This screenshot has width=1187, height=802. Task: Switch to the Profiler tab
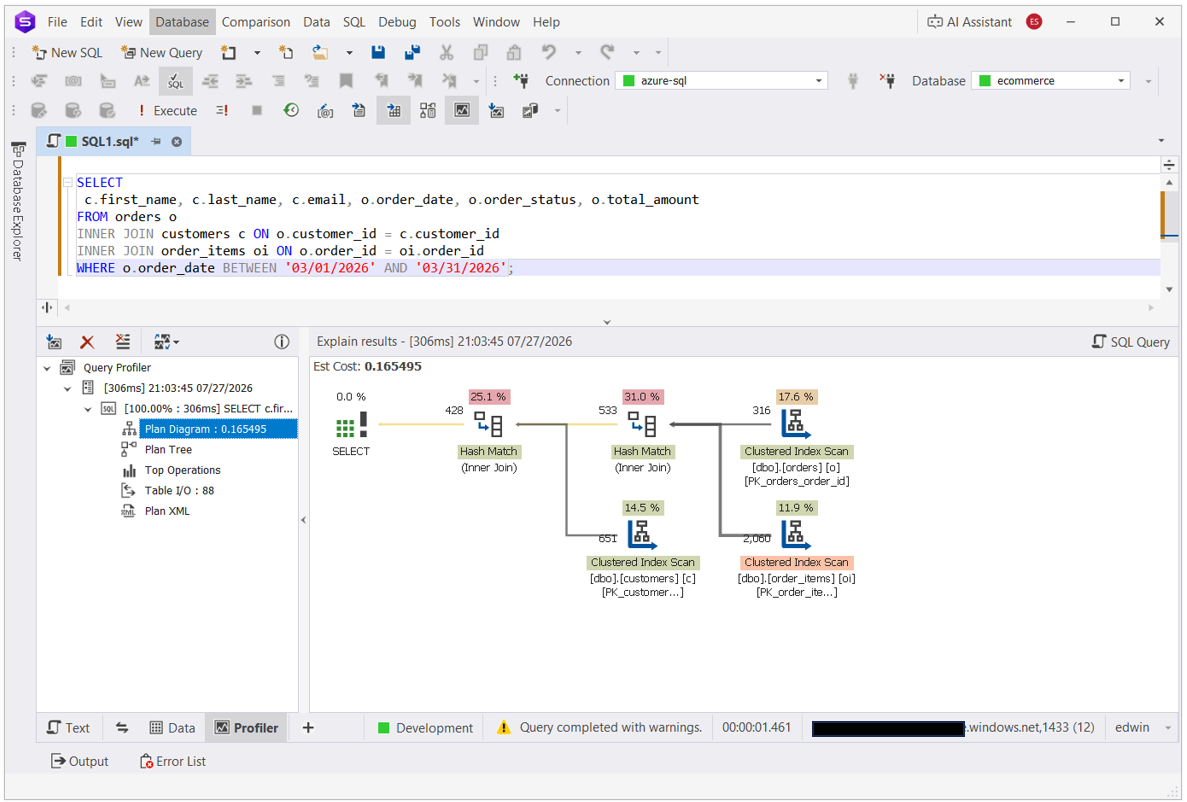[x=247, y=728]
